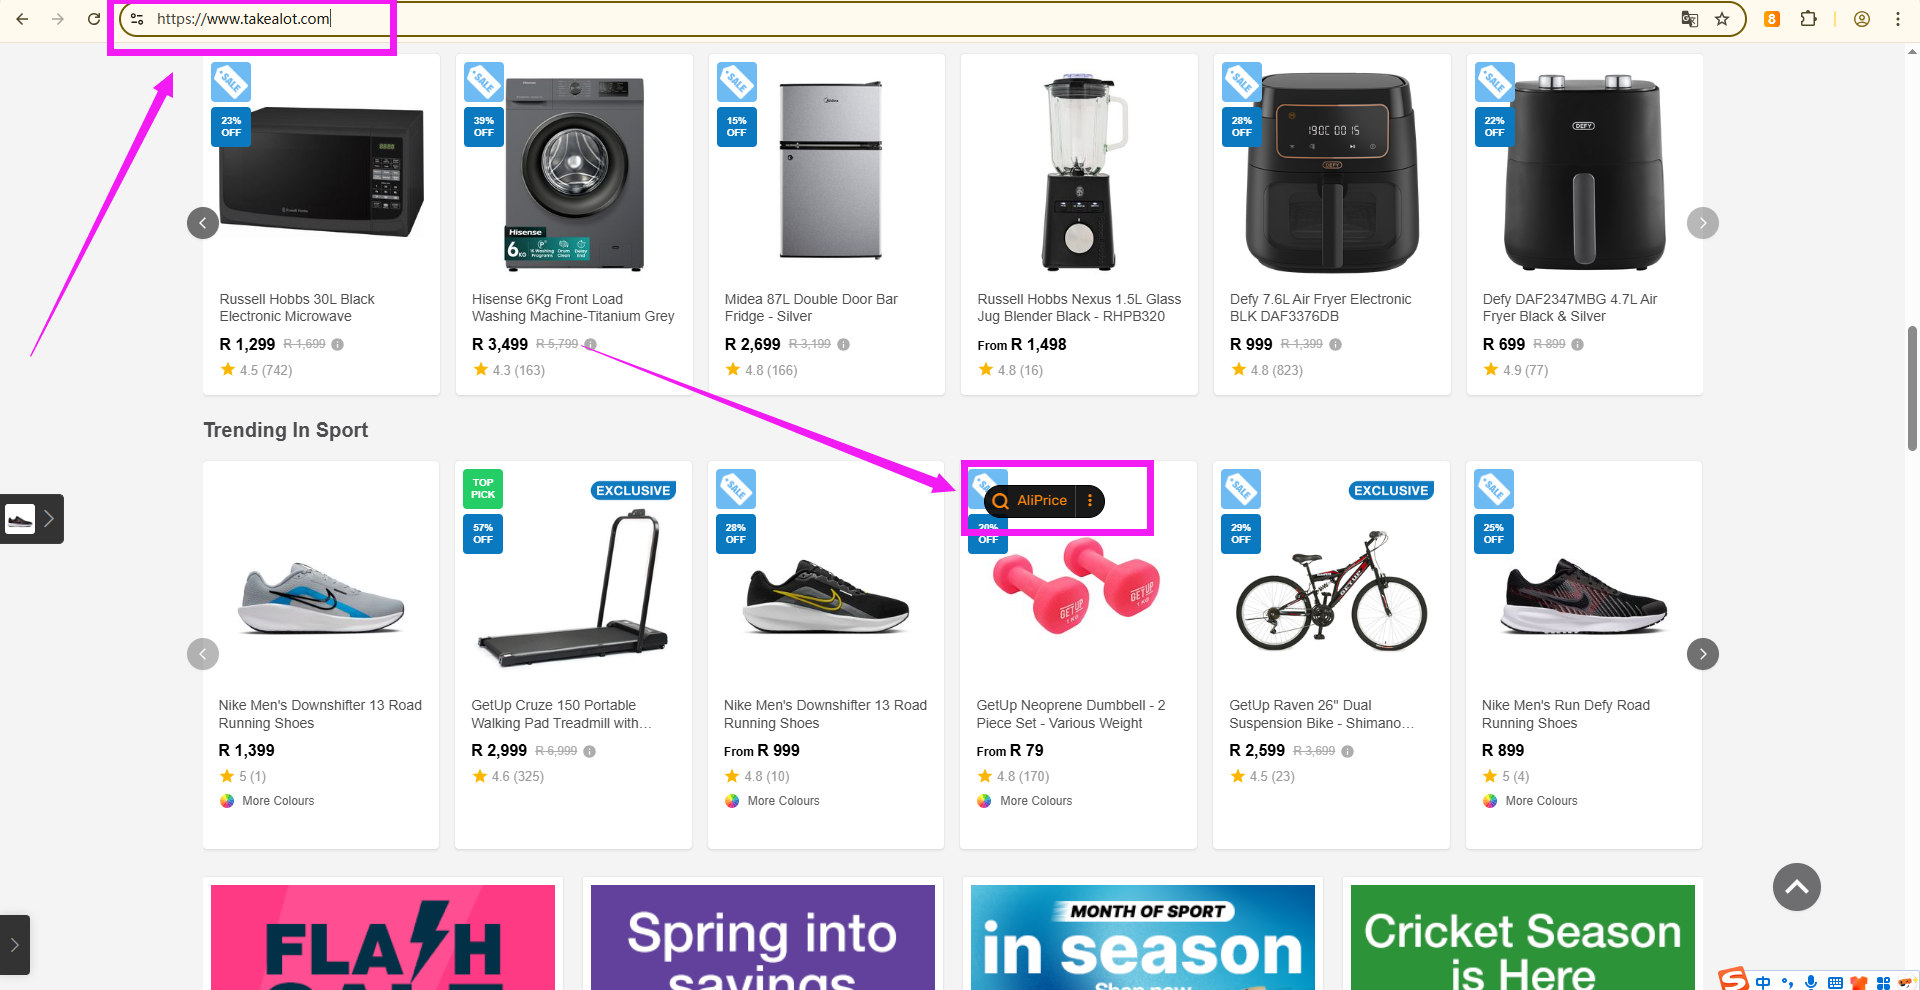Click the AliPrice search button
This screenshot has height=990, width=1920.
pos(1030,501)
